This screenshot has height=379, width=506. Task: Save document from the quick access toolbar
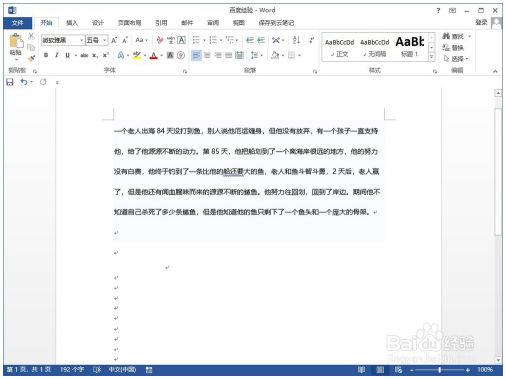[x=10, y=82]
